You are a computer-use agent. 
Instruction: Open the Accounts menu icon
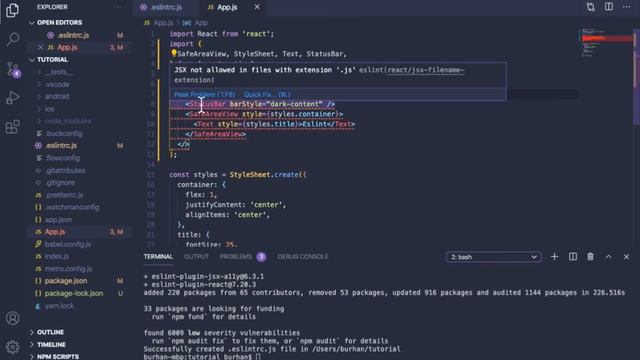point(13,318)
